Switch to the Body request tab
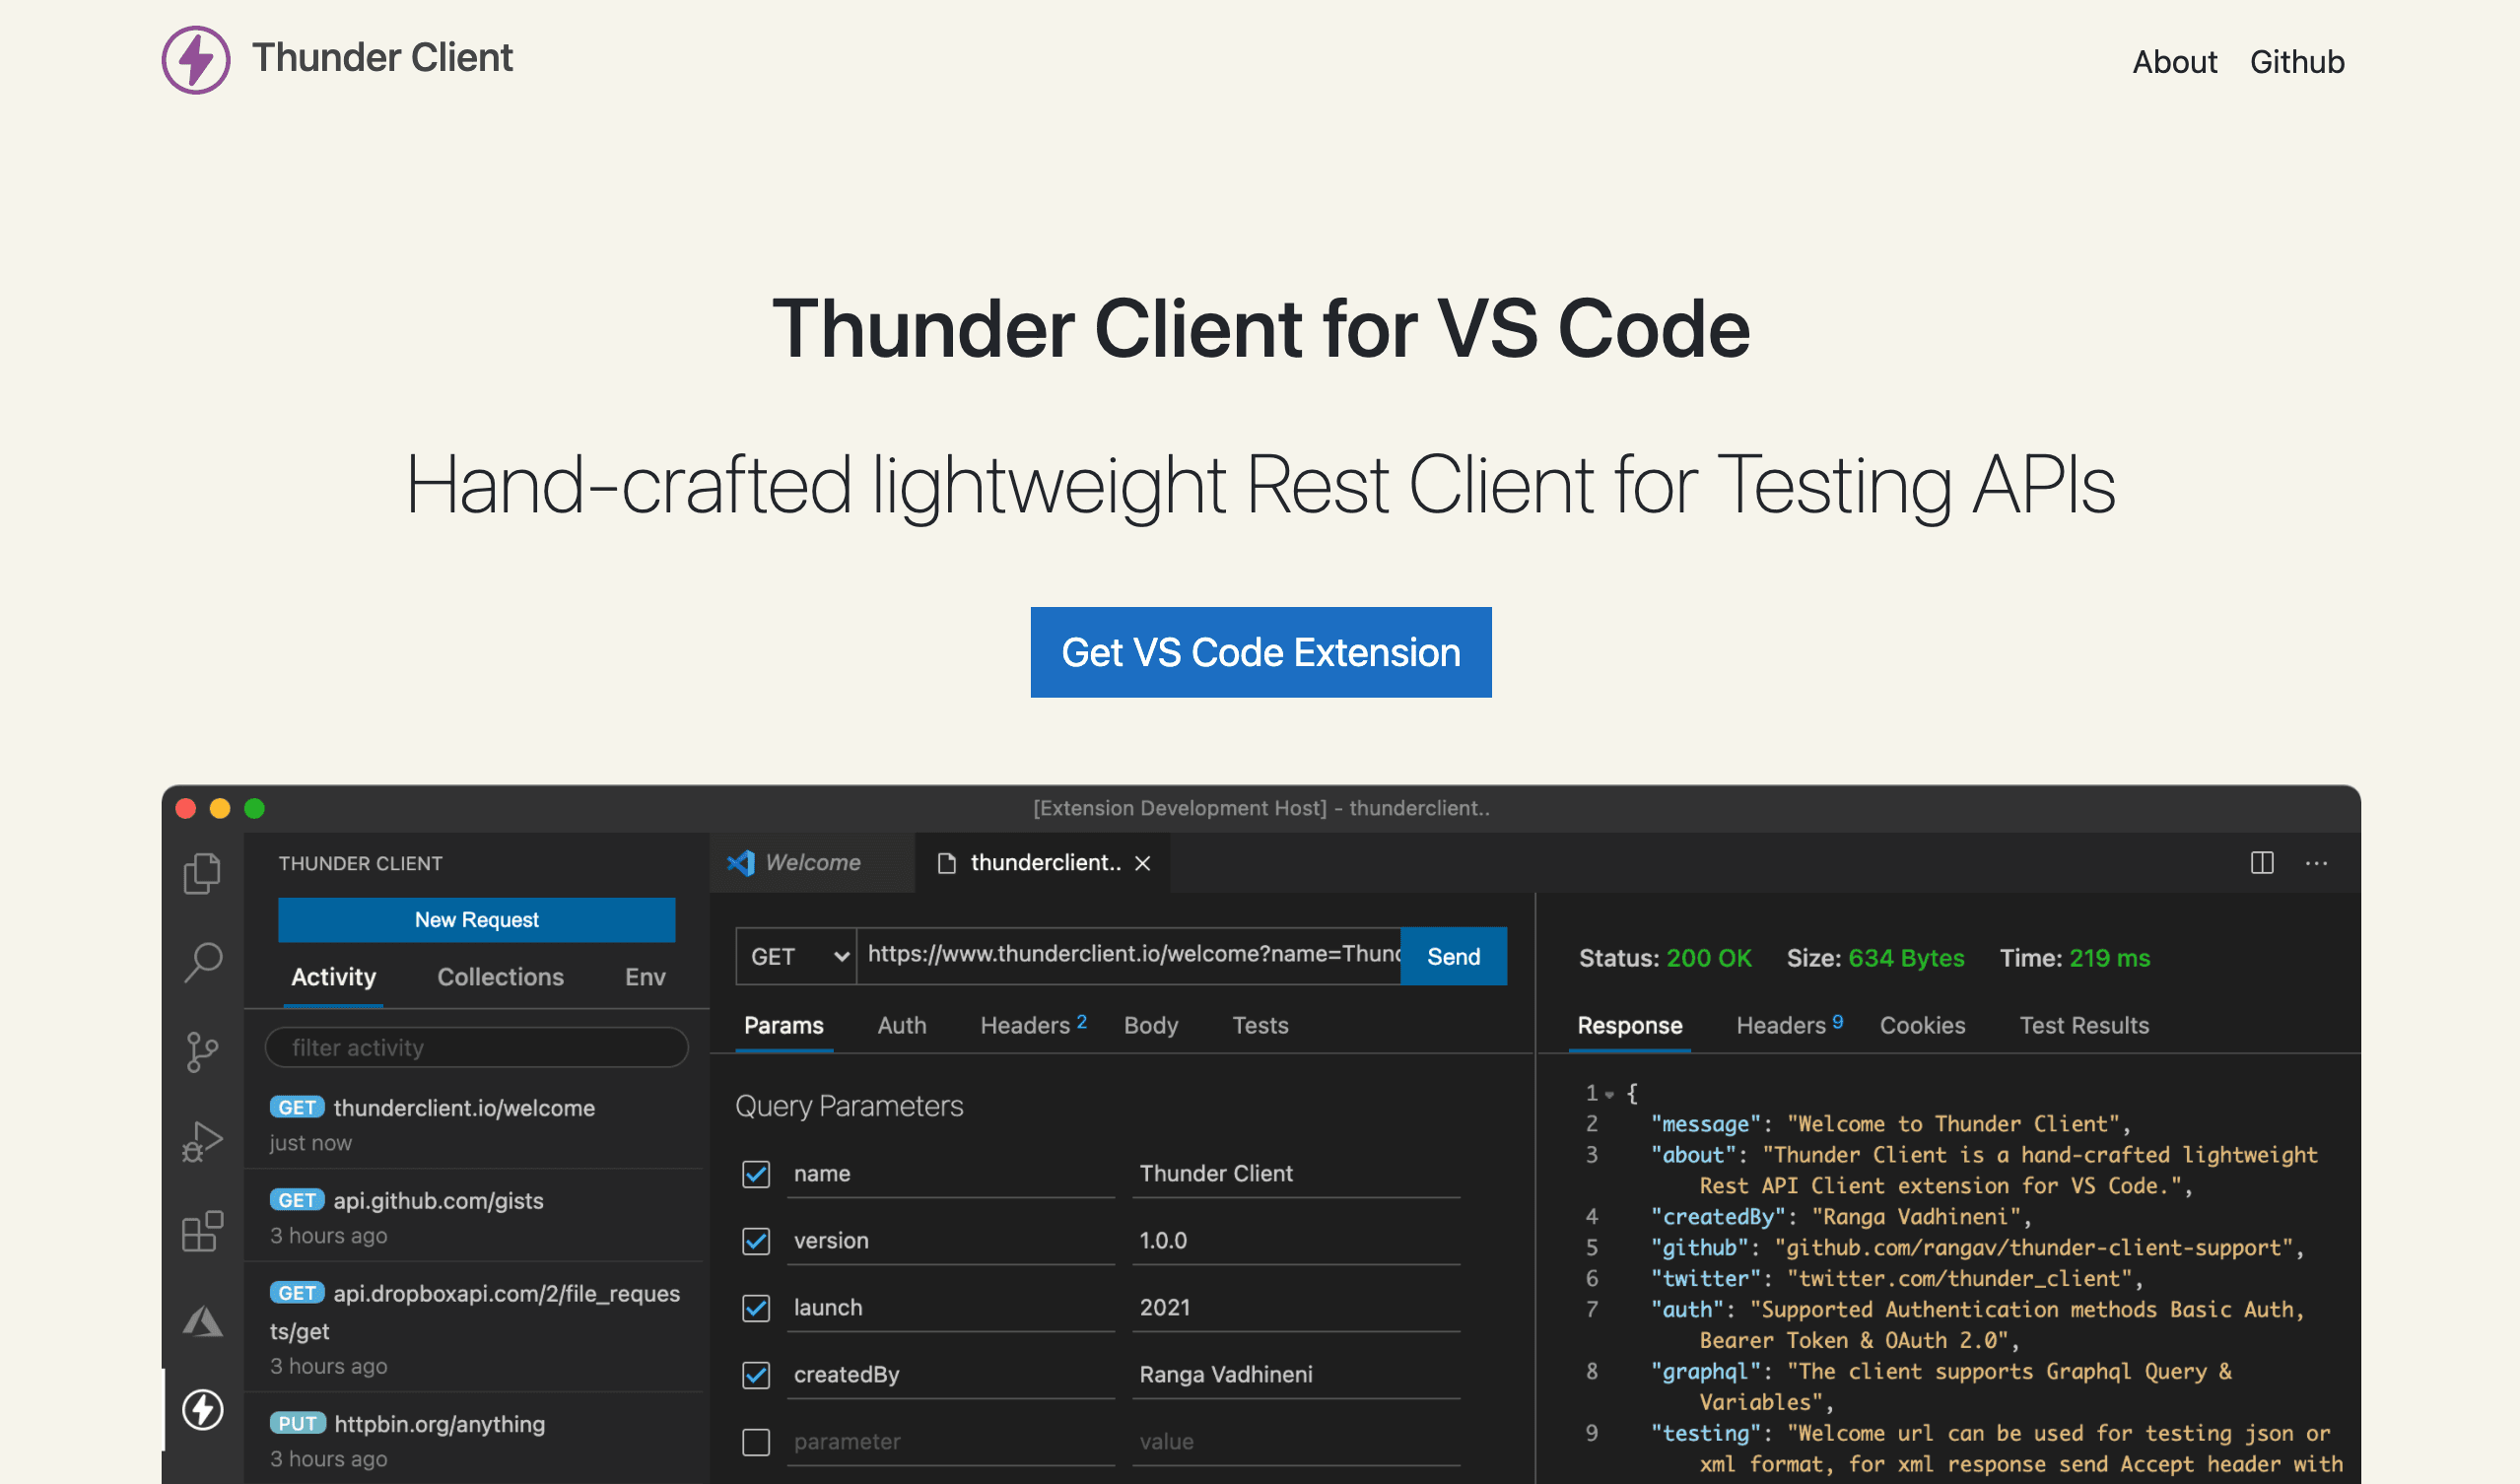The width and height of the screenshot is (2520, 1484). (x=1150, y=1025)
